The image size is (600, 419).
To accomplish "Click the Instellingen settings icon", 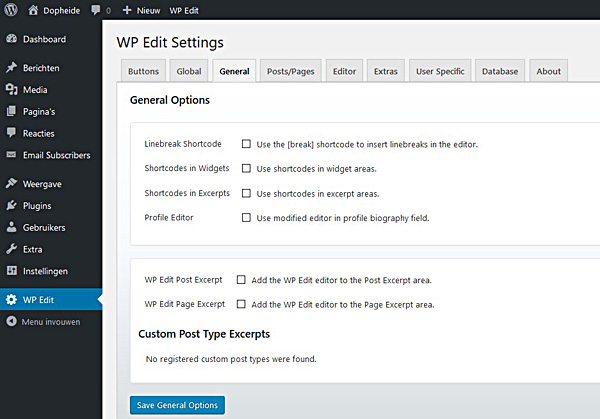I will (11, 271).
